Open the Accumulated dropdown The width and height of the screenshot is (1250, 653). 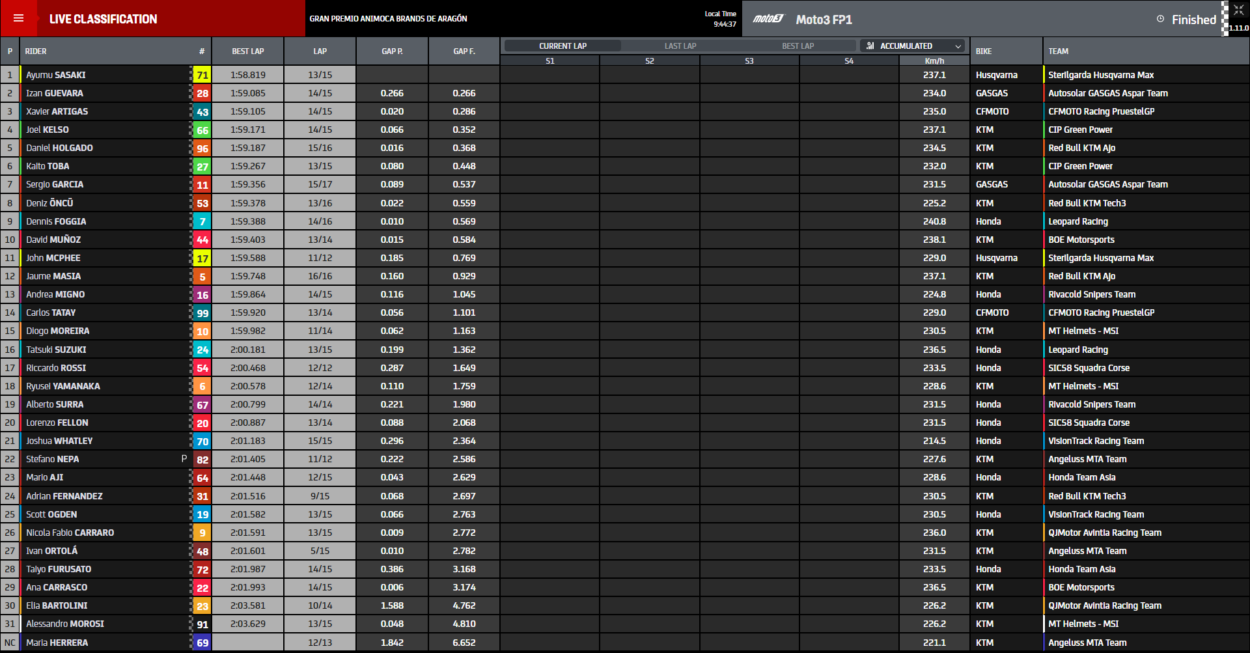pos(912,46)
